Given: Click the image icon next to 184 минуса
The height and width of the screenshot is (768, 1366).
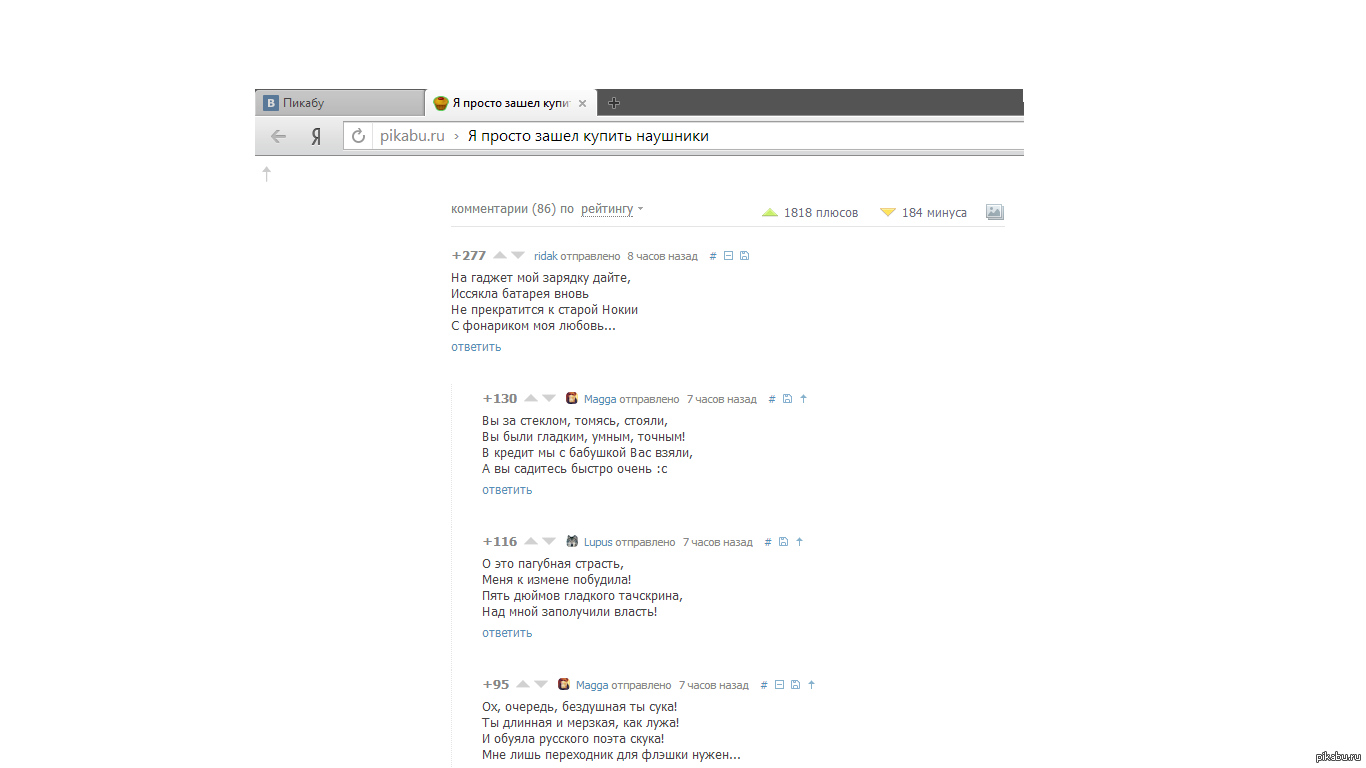Looking at the screenshot, I should tap(994, 212).
